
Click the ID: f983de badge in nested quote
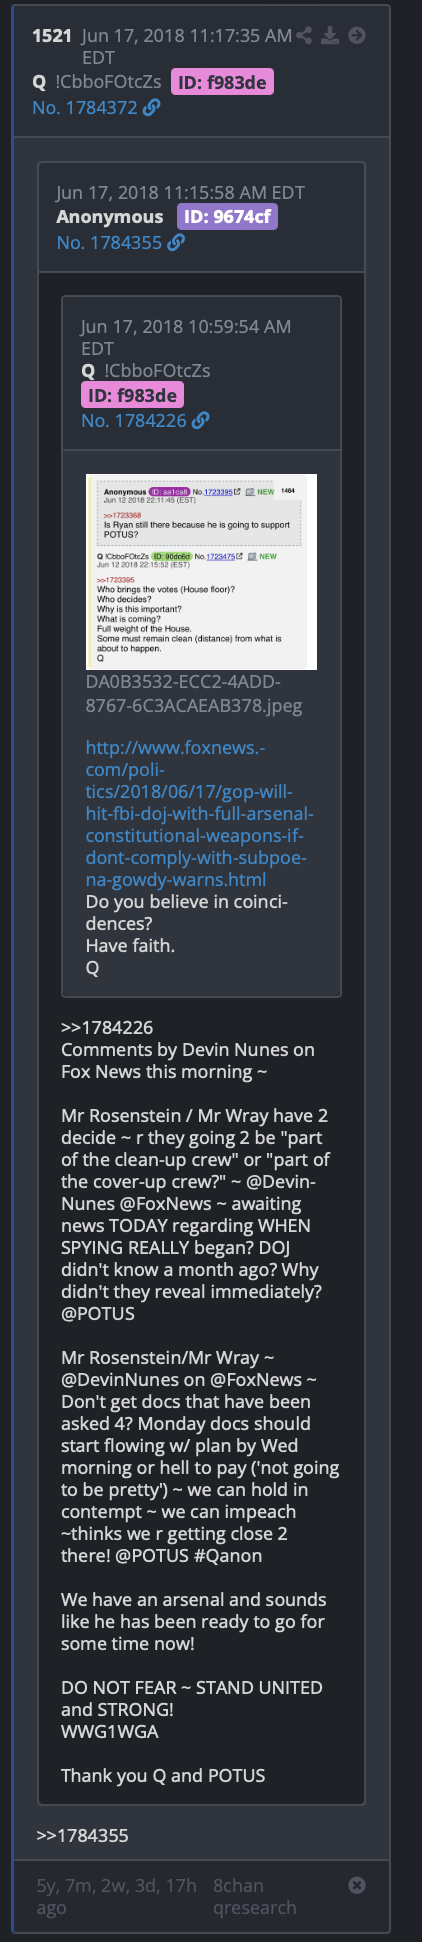pyautogui.click(x=132, y=396)
